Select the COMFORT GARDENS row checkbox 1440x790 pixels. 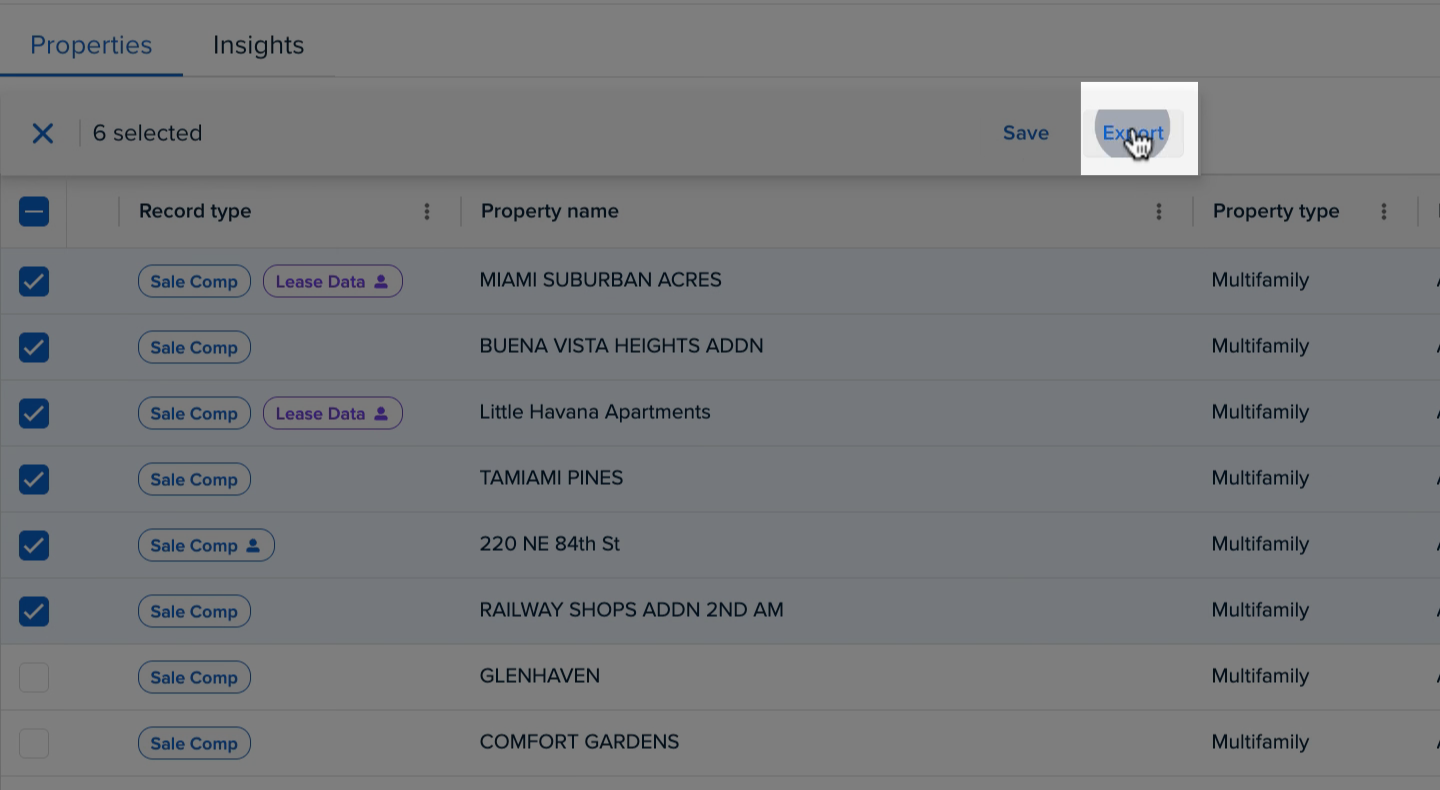pos(34,744)
